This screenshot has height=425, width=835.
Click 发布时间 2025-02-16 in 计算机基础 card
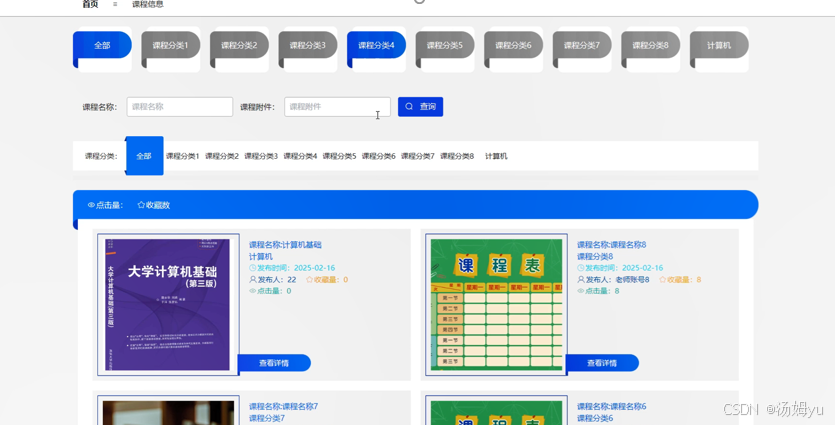click(292, 268)
